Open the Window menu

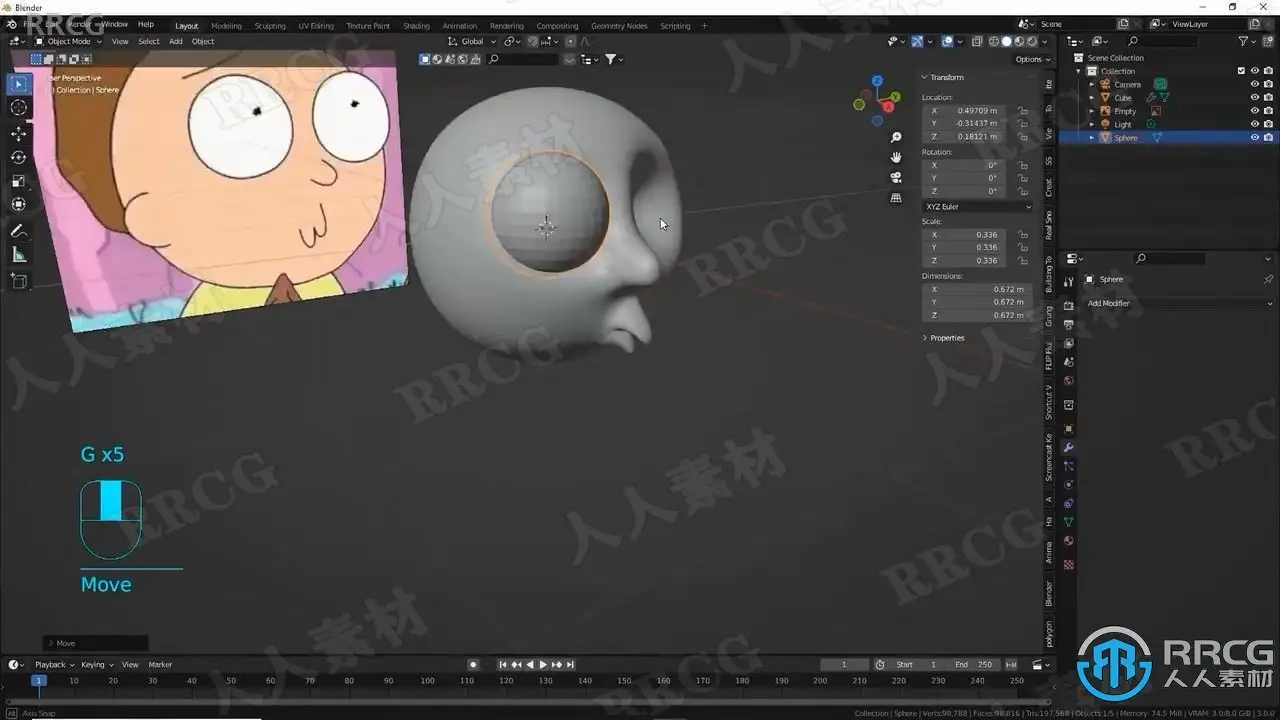click(115, 24)
